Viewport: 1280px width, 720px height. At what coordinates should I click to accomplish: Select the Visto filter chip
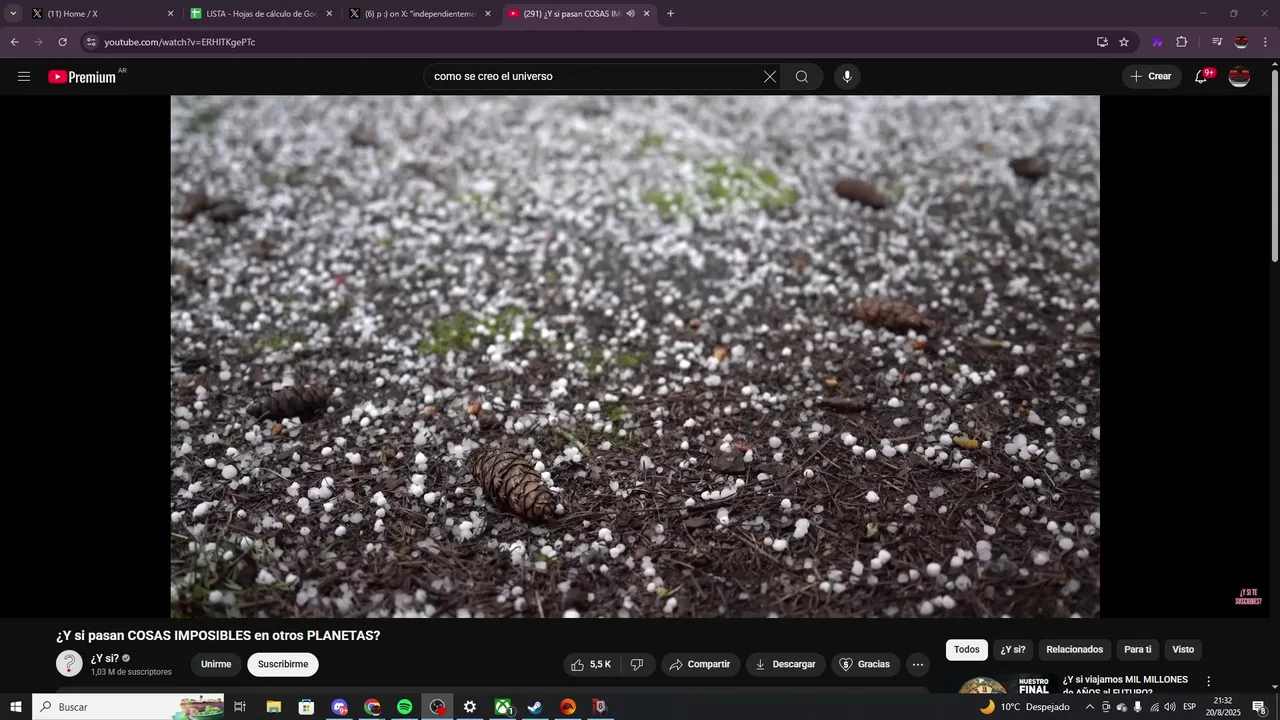[x=1183, y=650]
